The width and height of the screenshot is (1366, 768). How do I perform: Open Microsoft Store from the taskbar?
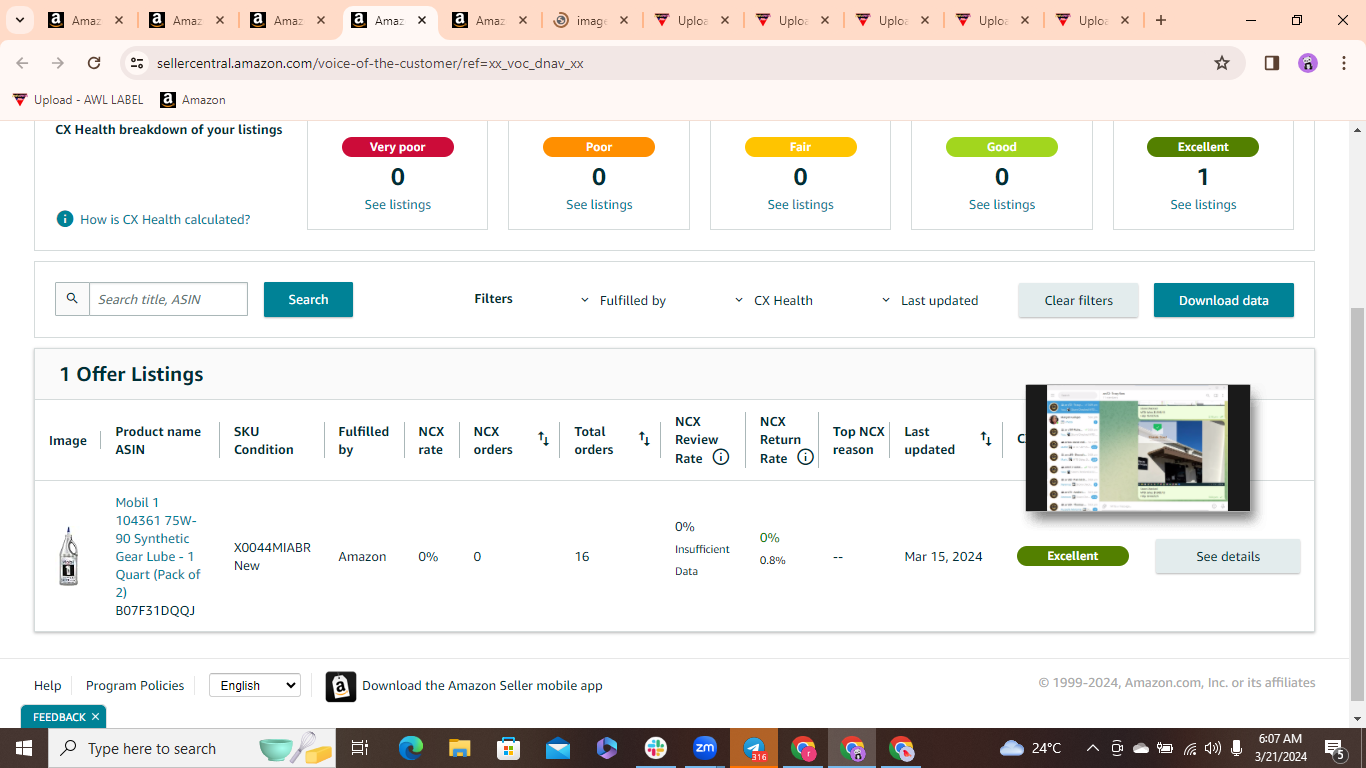[x=508, y=748]
